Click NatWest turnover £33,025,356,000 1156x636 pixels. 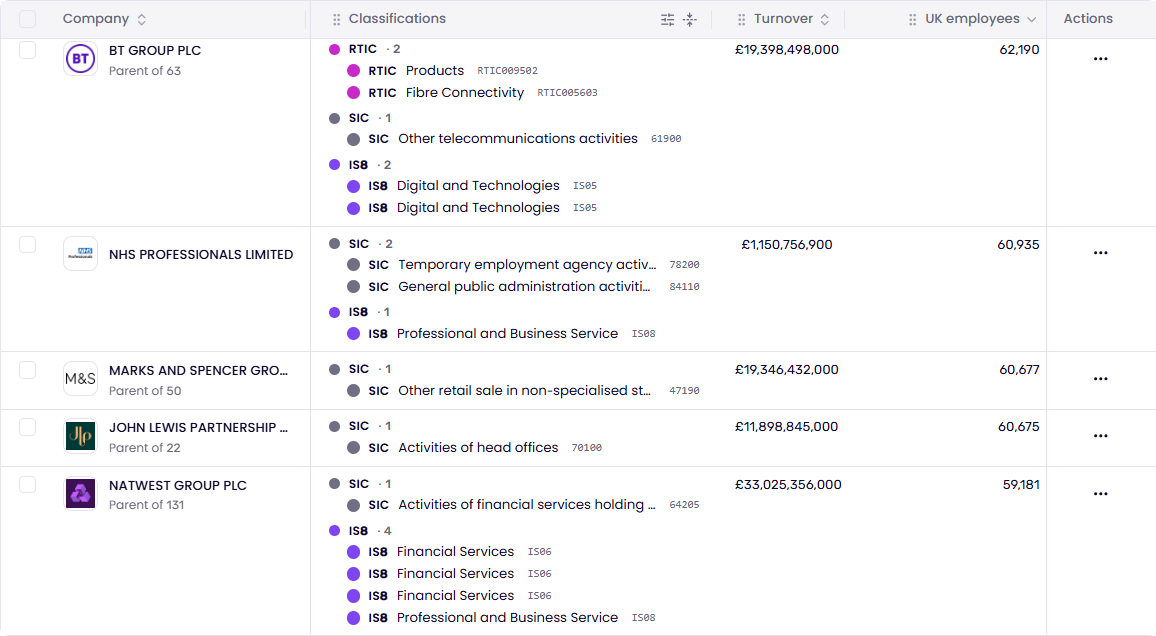click(788, 485)
